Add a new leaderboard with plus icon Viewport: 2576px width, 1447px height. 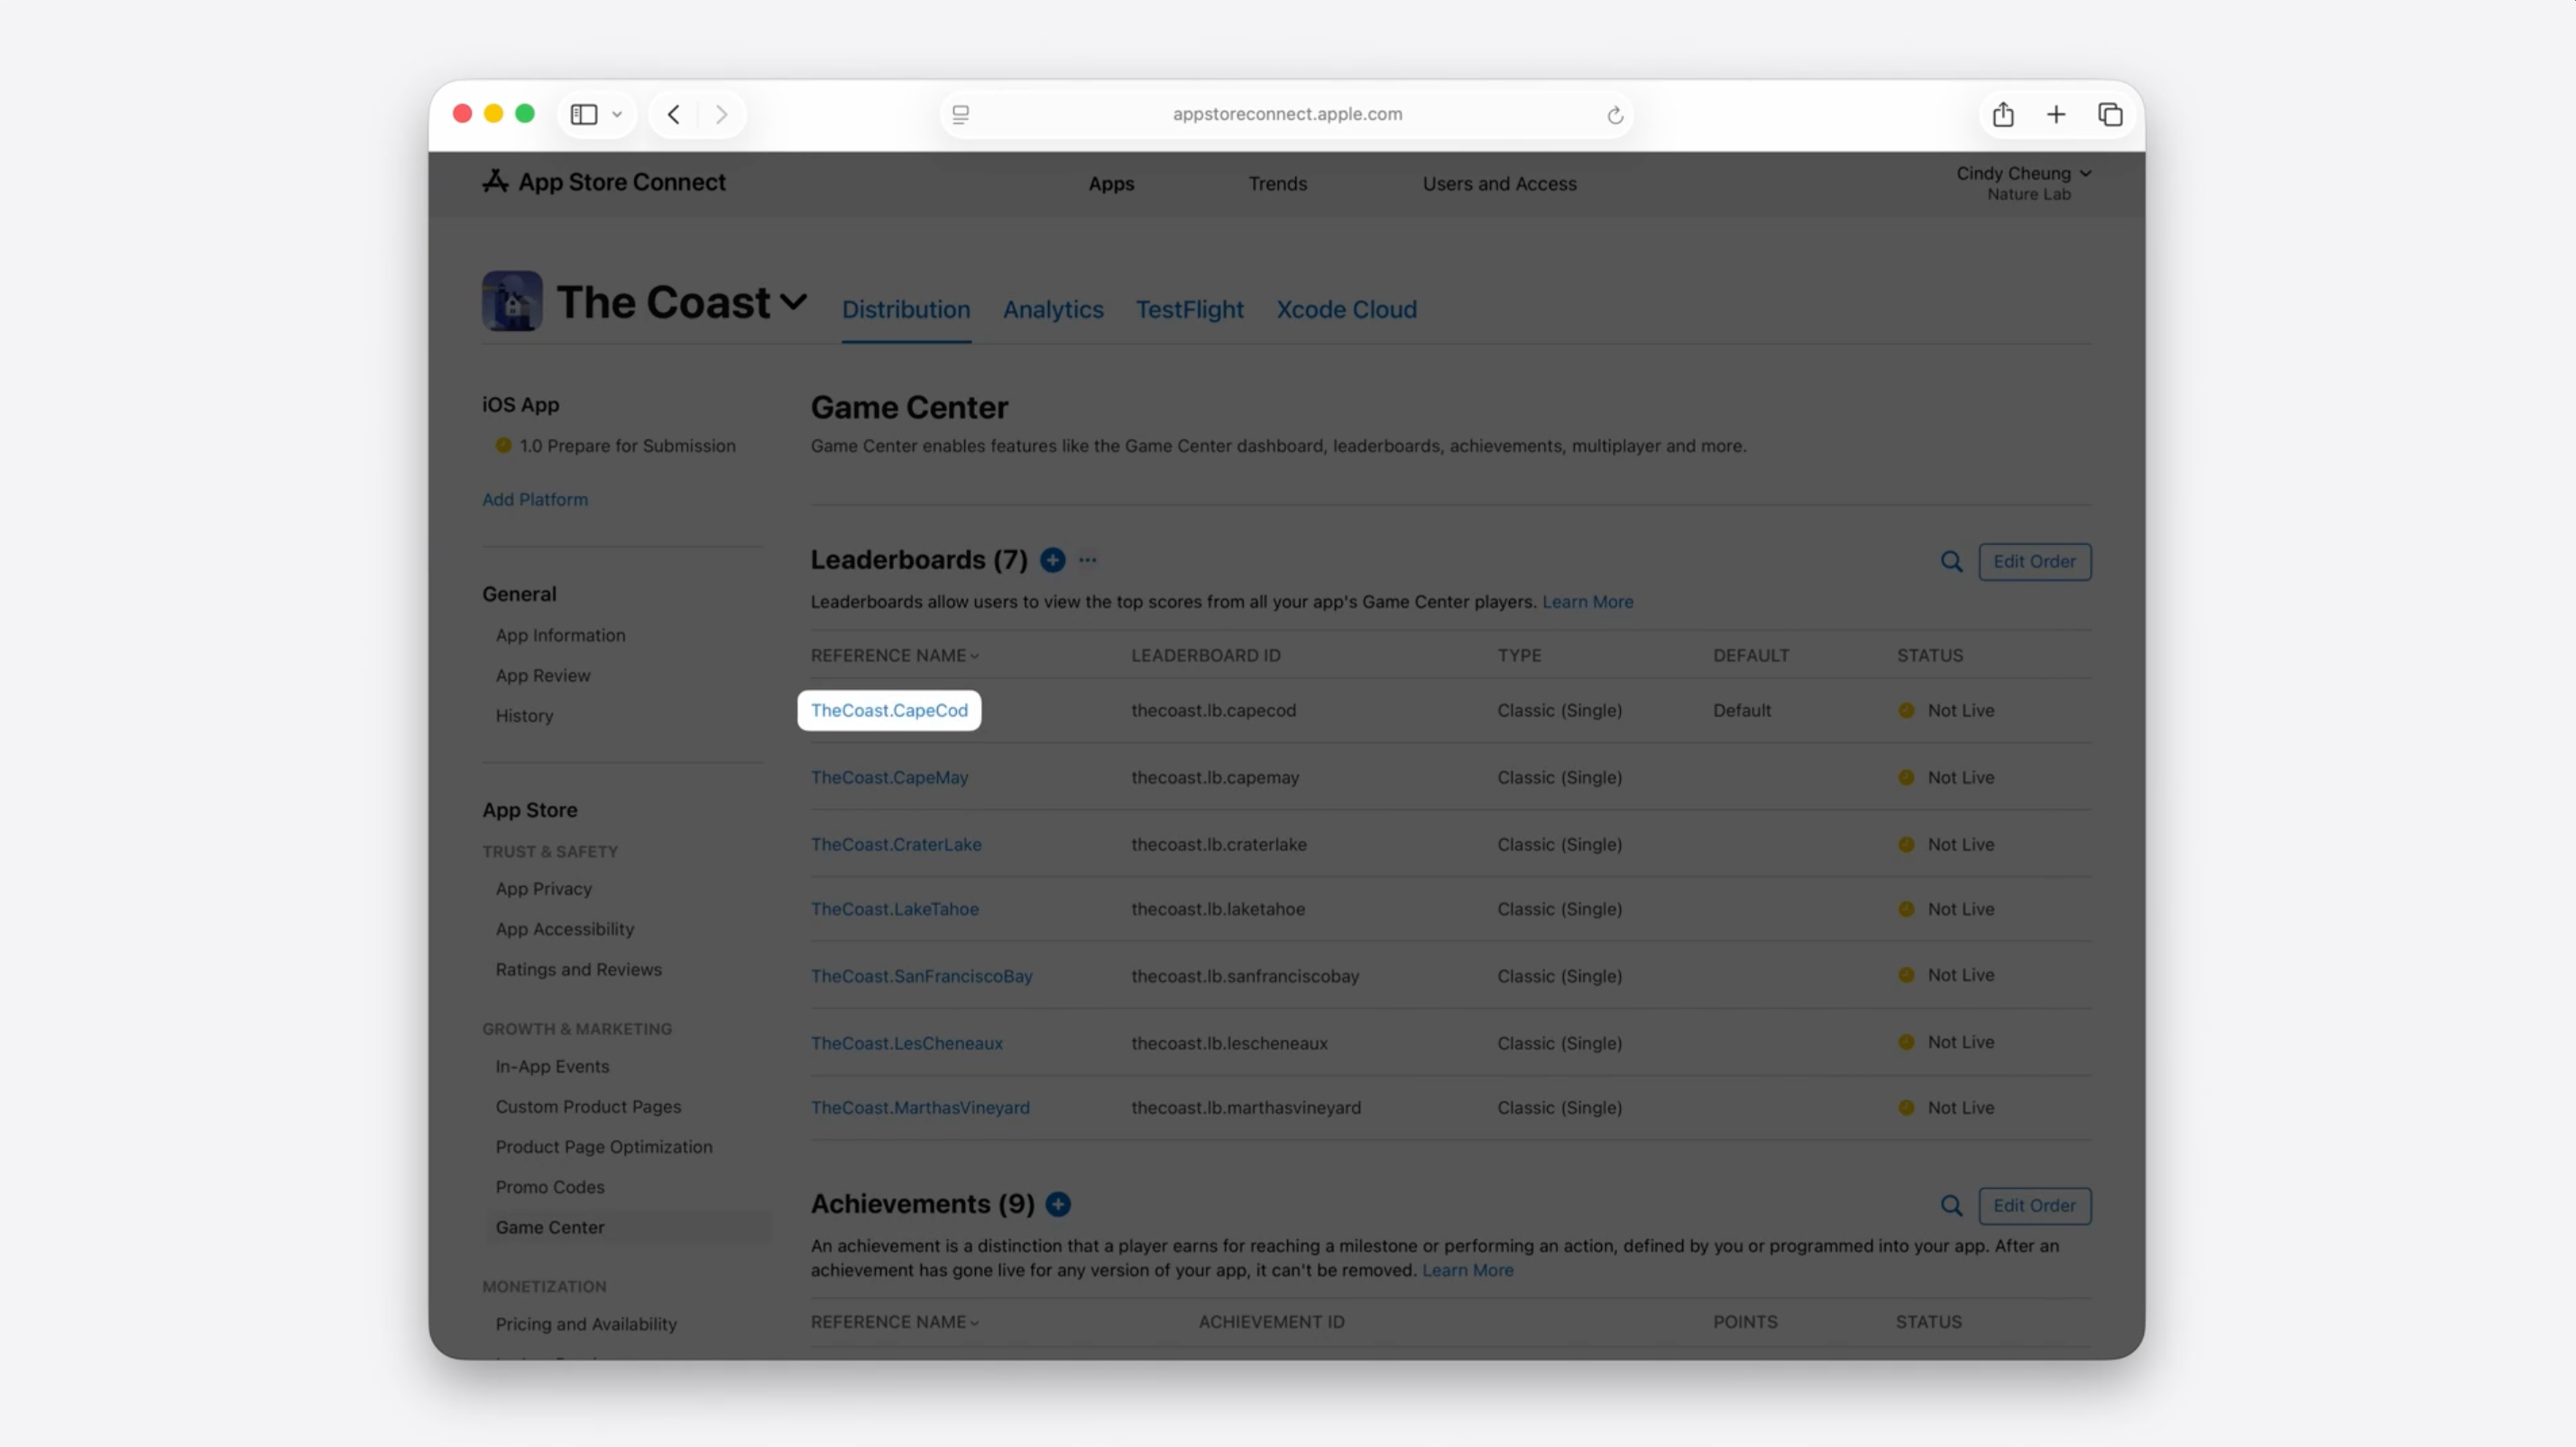pyautogui.click(x=1052, y=560)
